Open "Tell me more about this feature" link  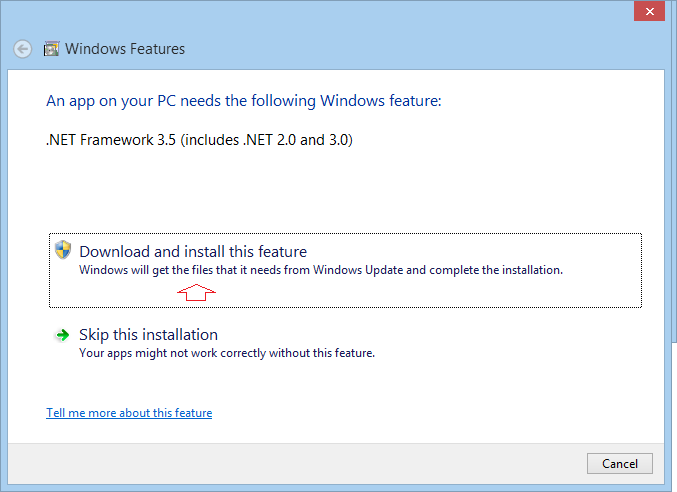(x=129, y=413)
